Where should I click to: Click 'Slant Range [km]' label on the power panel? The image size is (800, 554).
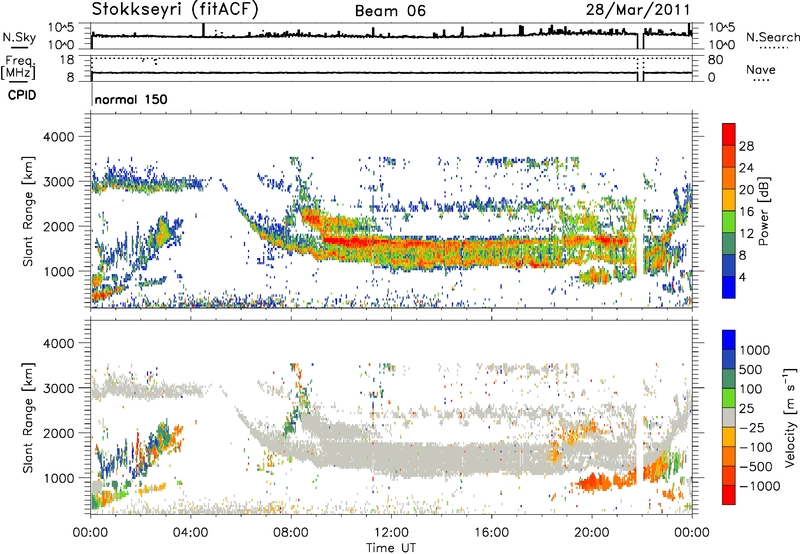(28, 211)
